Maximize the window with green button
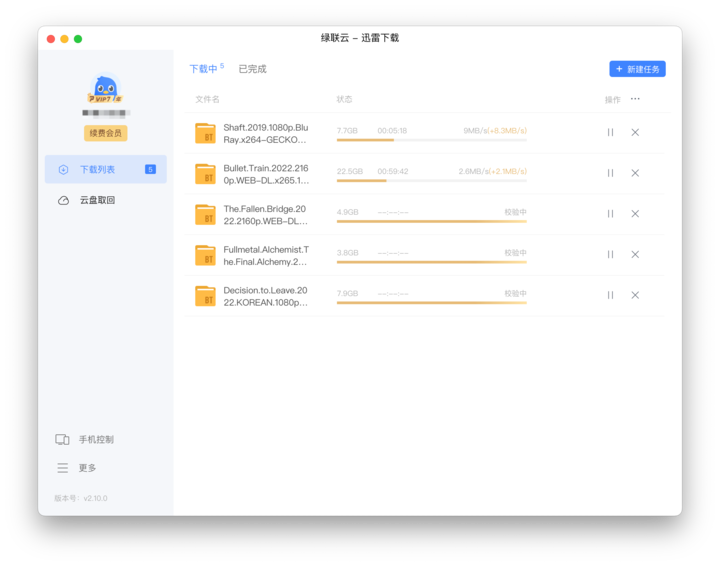 click(78, 39)
